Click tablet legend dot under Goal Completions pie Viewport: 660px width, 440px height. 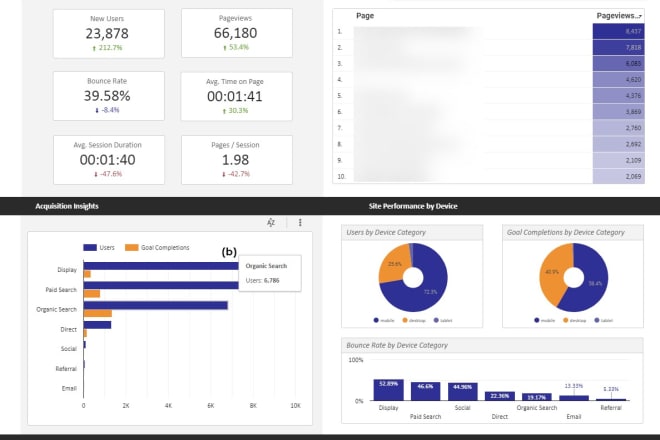pos(597,320)
